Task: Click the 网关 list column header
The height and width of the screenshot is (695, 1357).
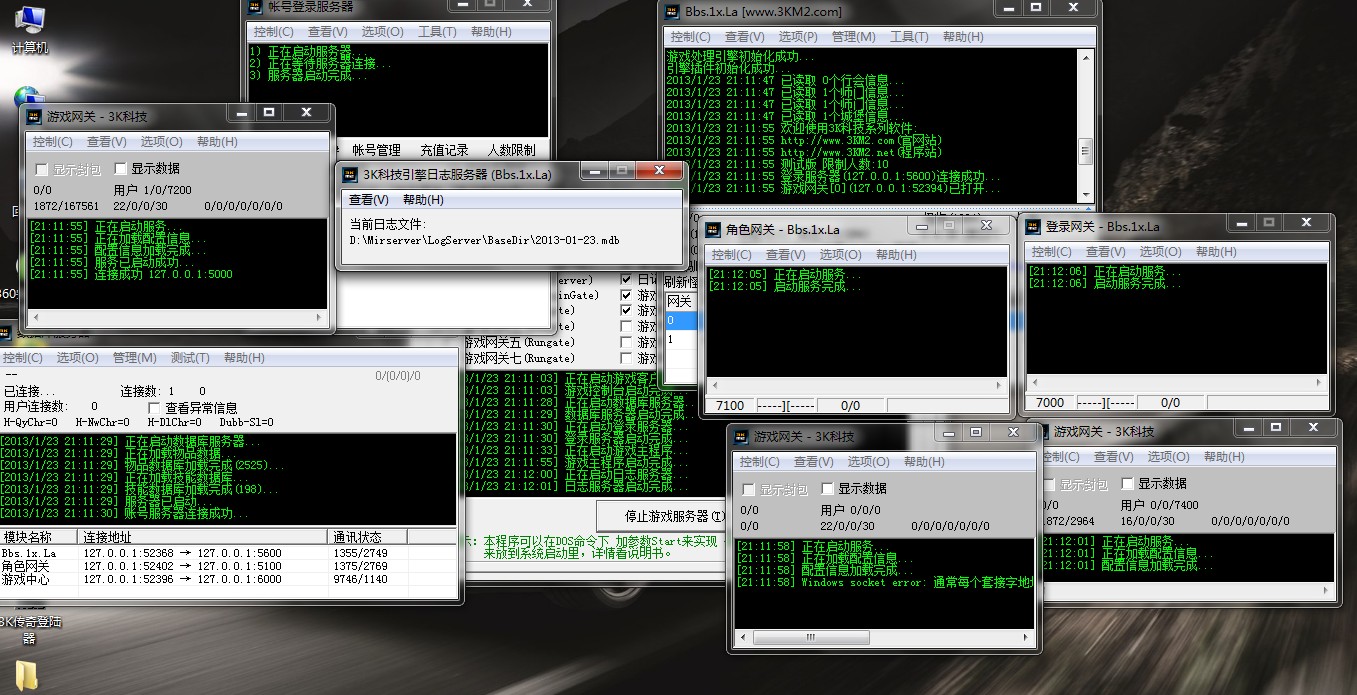Action: 681,301
